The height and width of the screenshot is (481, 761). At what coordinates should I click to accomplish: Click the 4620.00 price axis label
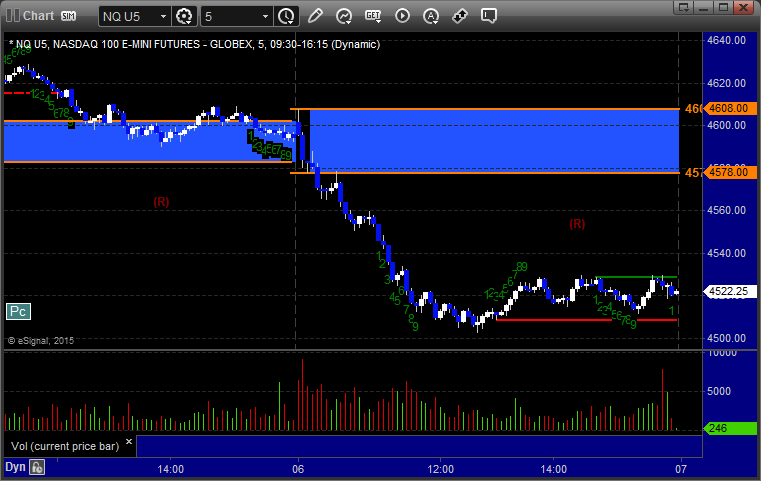[727, 83]
